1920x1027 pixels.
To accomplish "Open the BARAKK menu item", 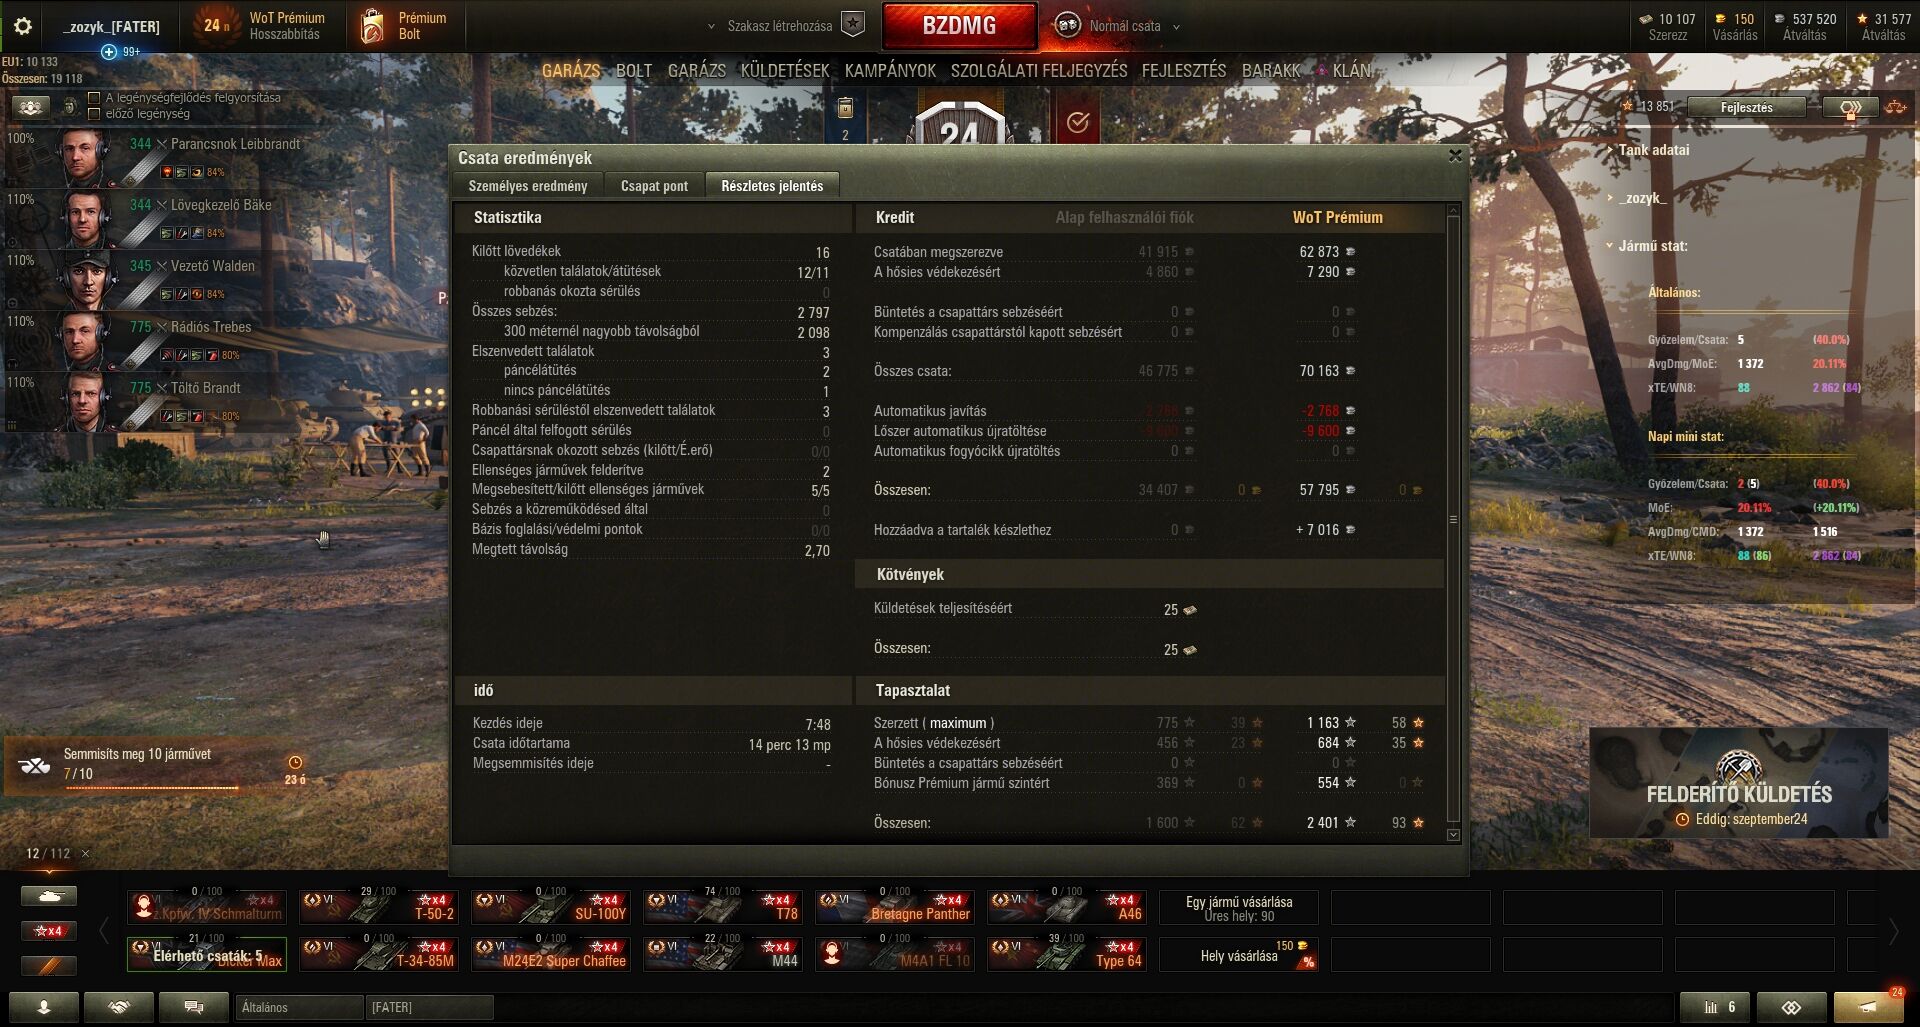I will pyautogui.click(x=1271, y=71).
